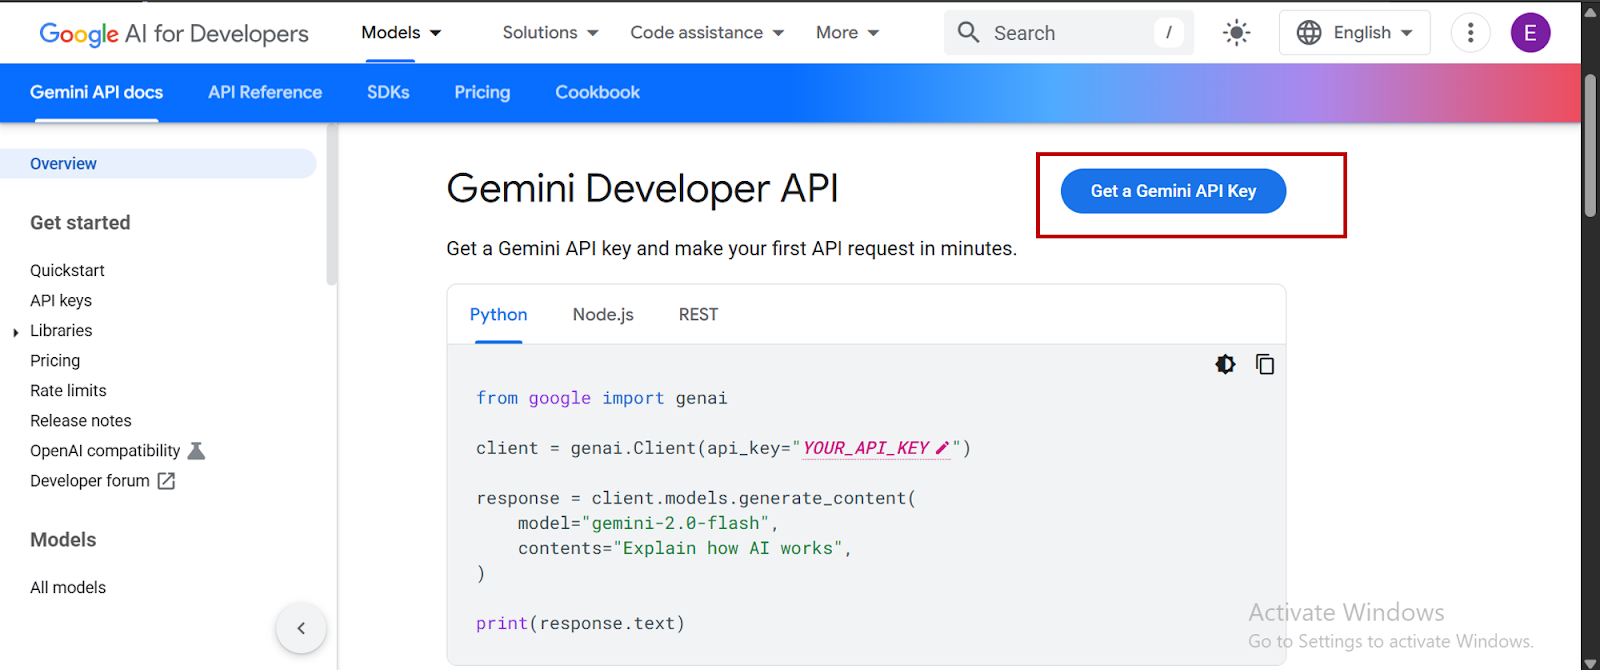Open the sidebar Pricing link
Viewport: 1600px width, 670px height.
55,361
